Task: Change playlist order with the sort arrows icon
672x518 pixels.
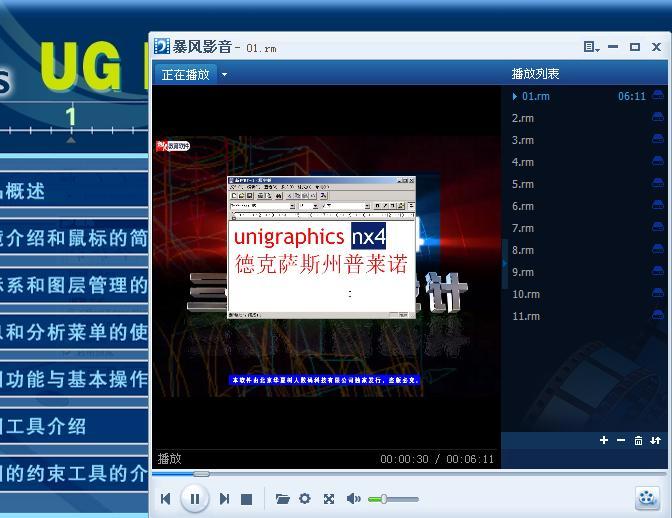Action: 655,440
